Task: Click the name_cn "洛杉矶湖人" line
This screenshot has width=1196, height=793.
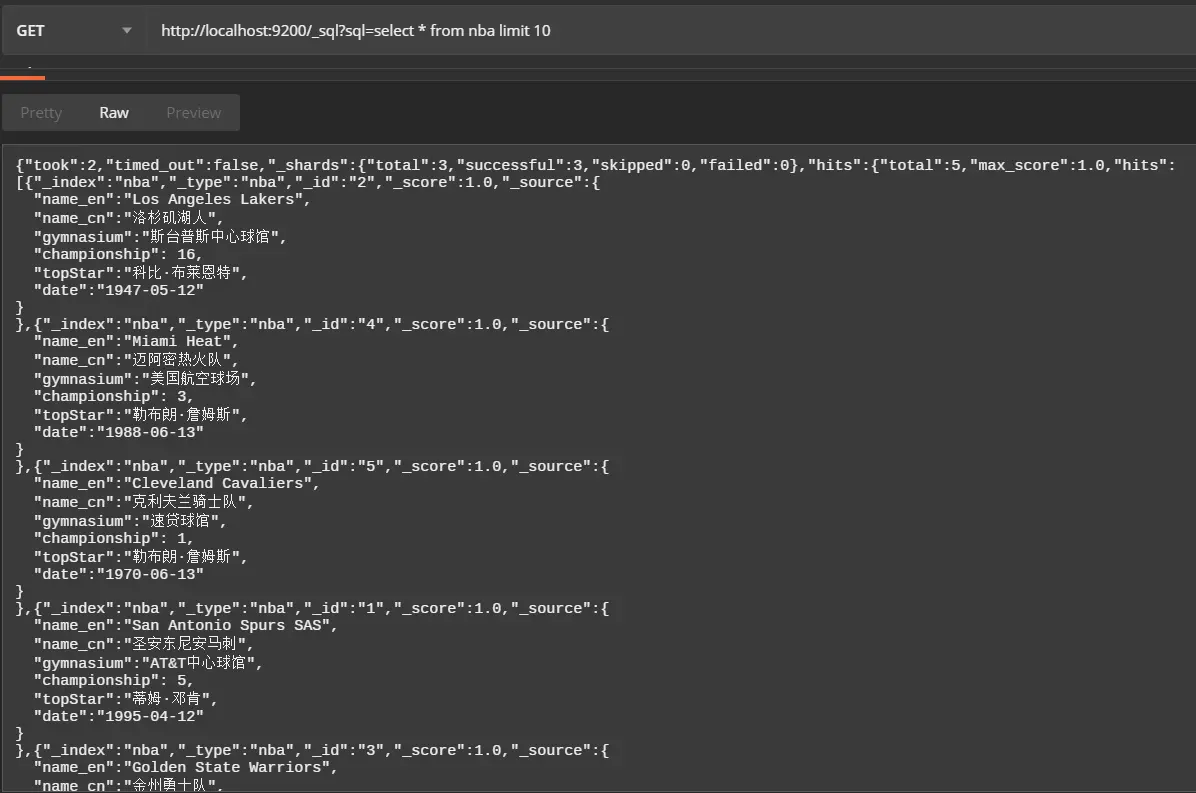Action: coord(128,217)
